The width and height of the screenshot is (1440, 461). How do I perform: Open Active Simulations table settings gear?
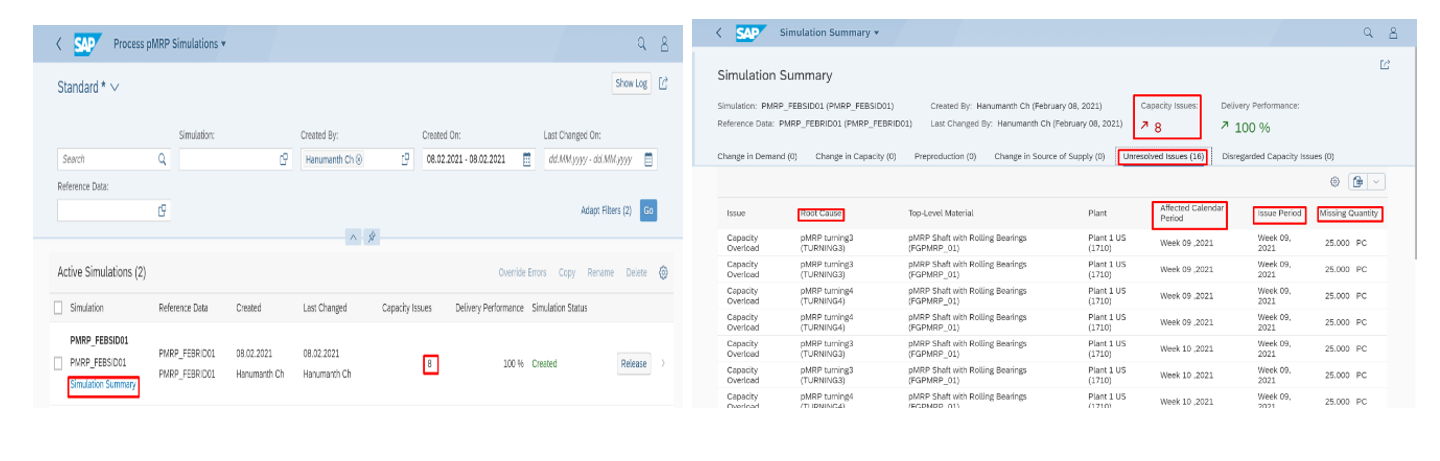[x=664, y=272]
